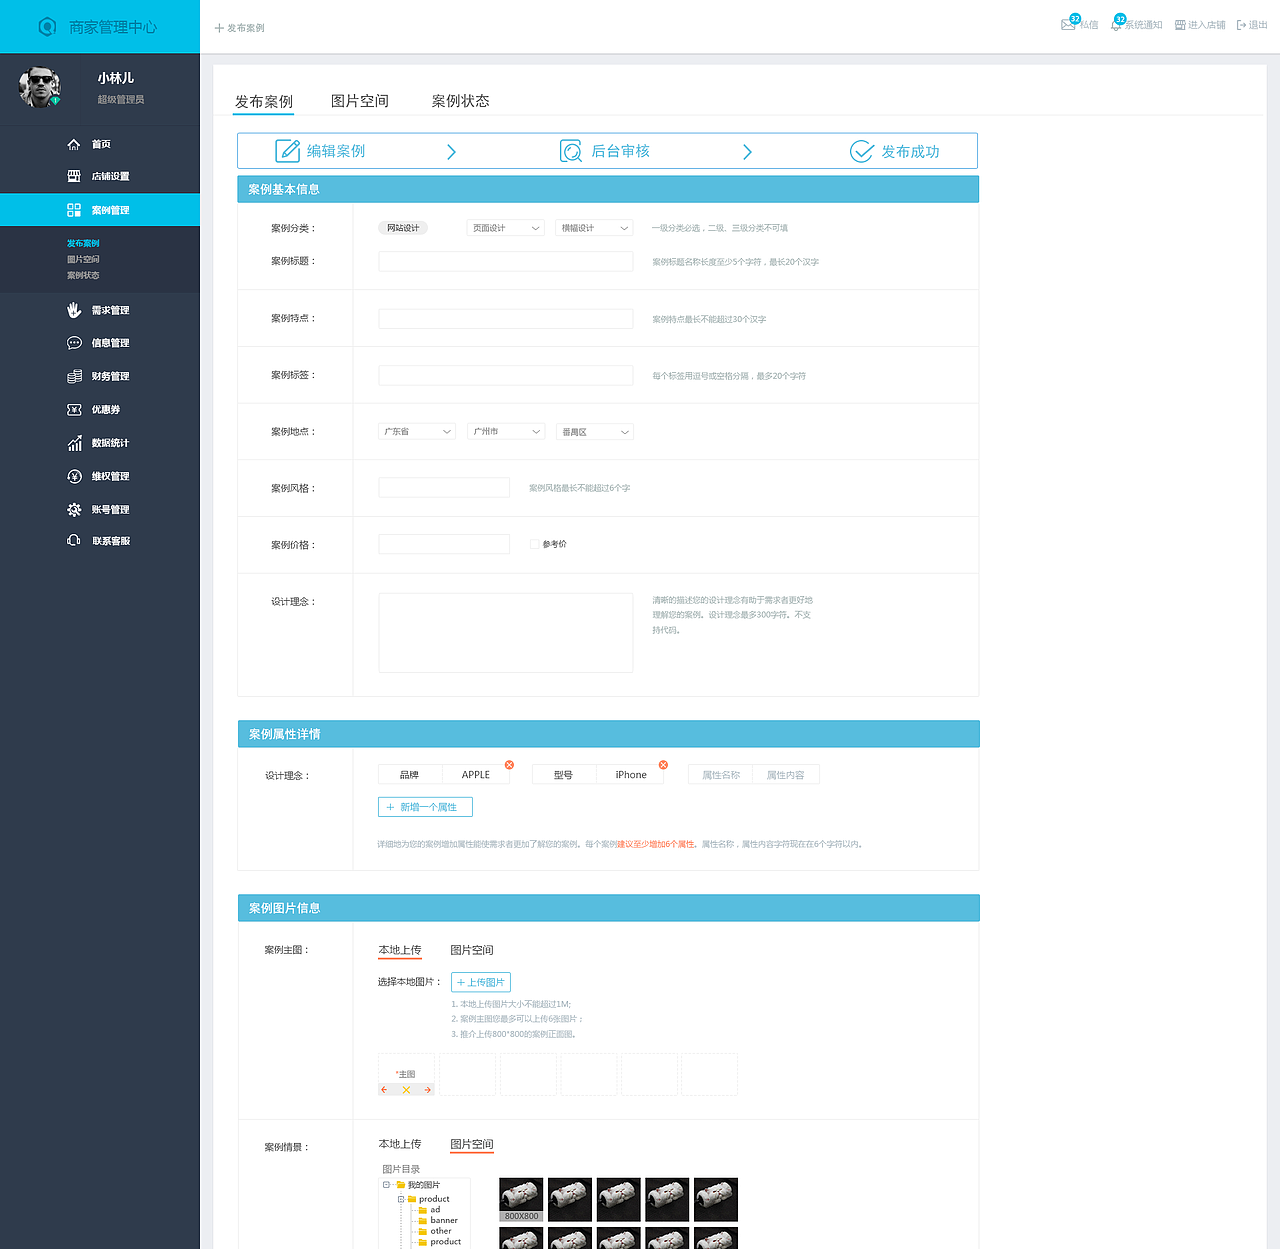Switch to the 案例状态 top tab

click(x=461, y=101)
